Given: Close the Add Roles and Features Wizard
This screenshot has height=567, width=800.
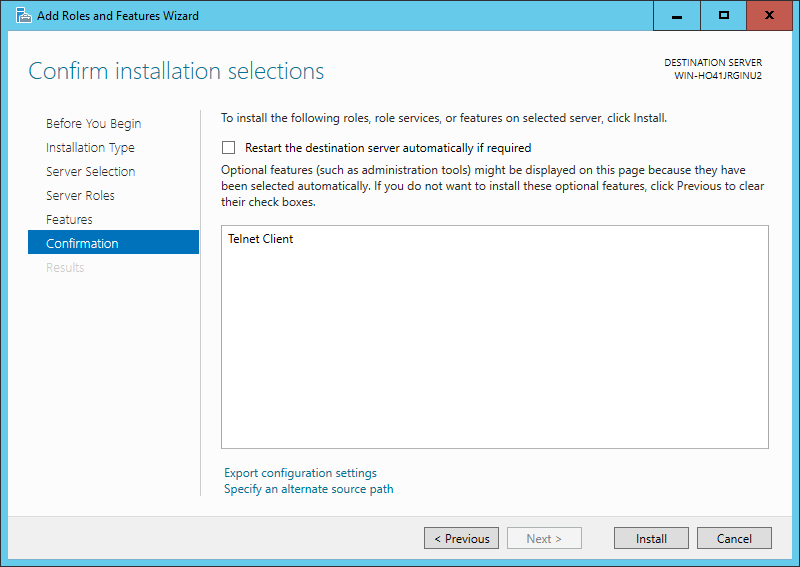Looking at the screenshot, I should click(769, 16).
